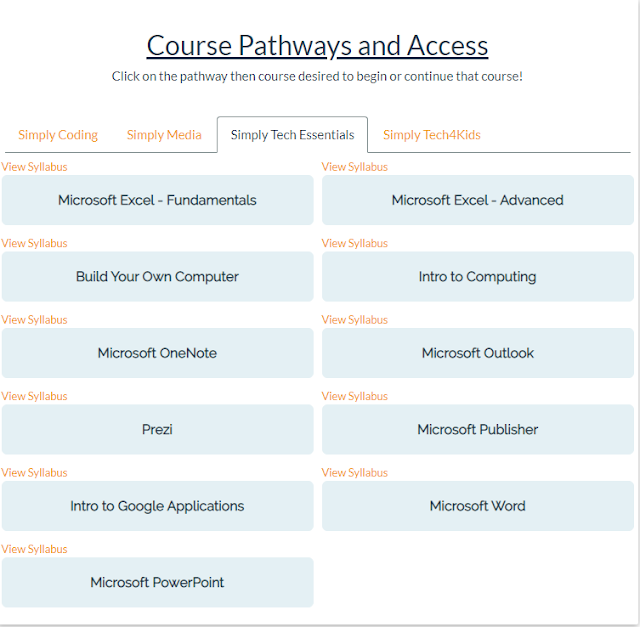Screen dimensions: 640x627
Task: Open the Microsoft Publisher course
Action: (478, 429)
